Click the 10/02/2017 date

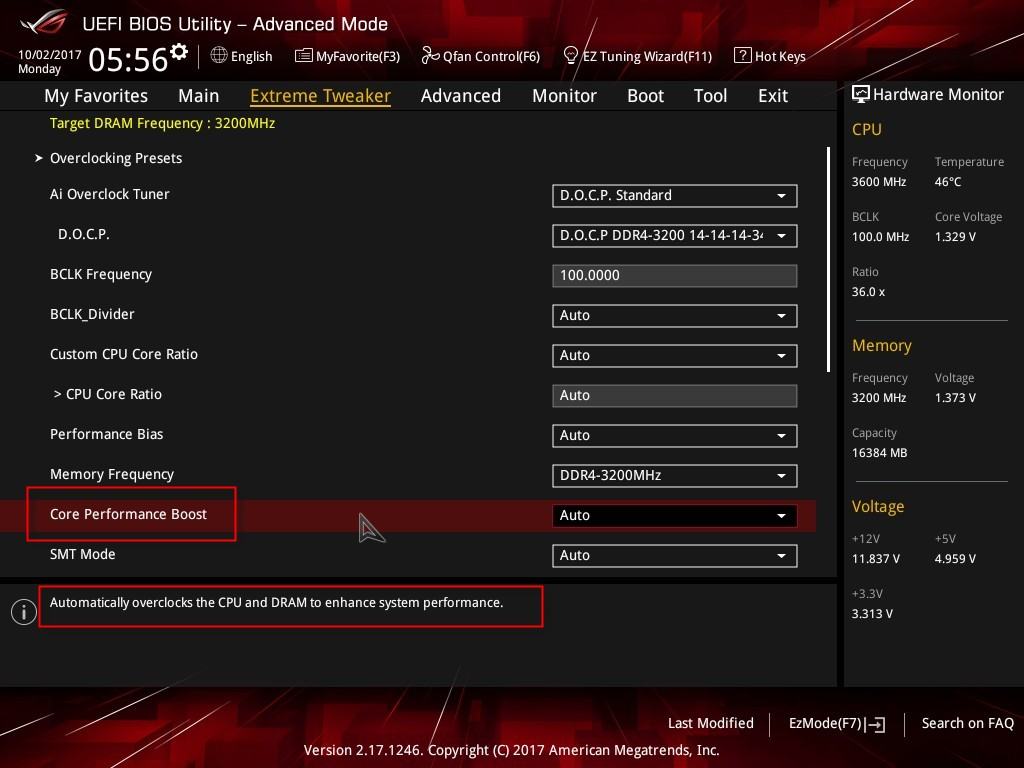point(50,55)
